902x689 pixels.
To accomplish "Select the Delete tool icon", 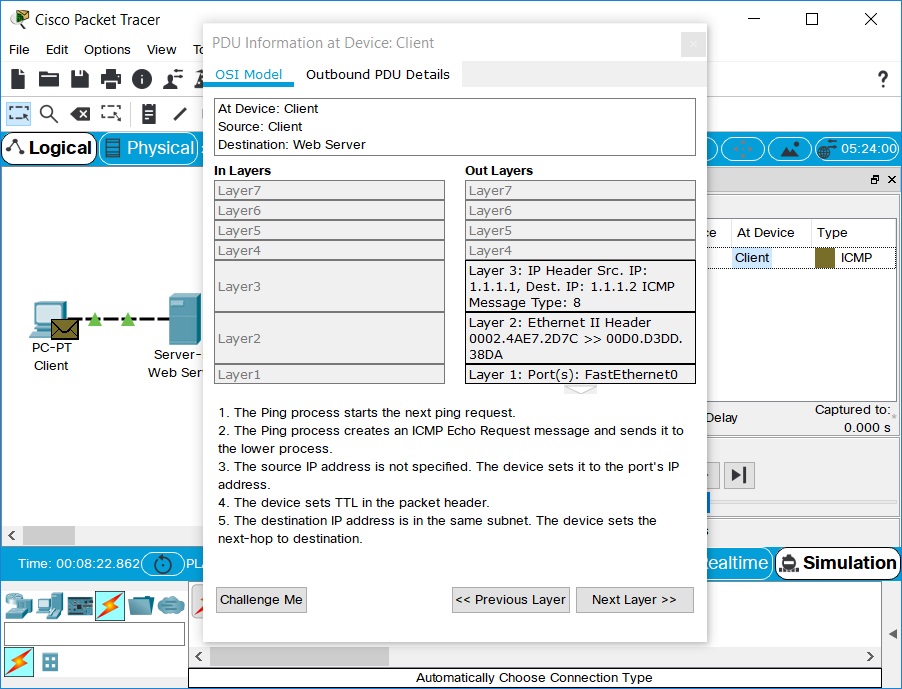I will 80,114.
